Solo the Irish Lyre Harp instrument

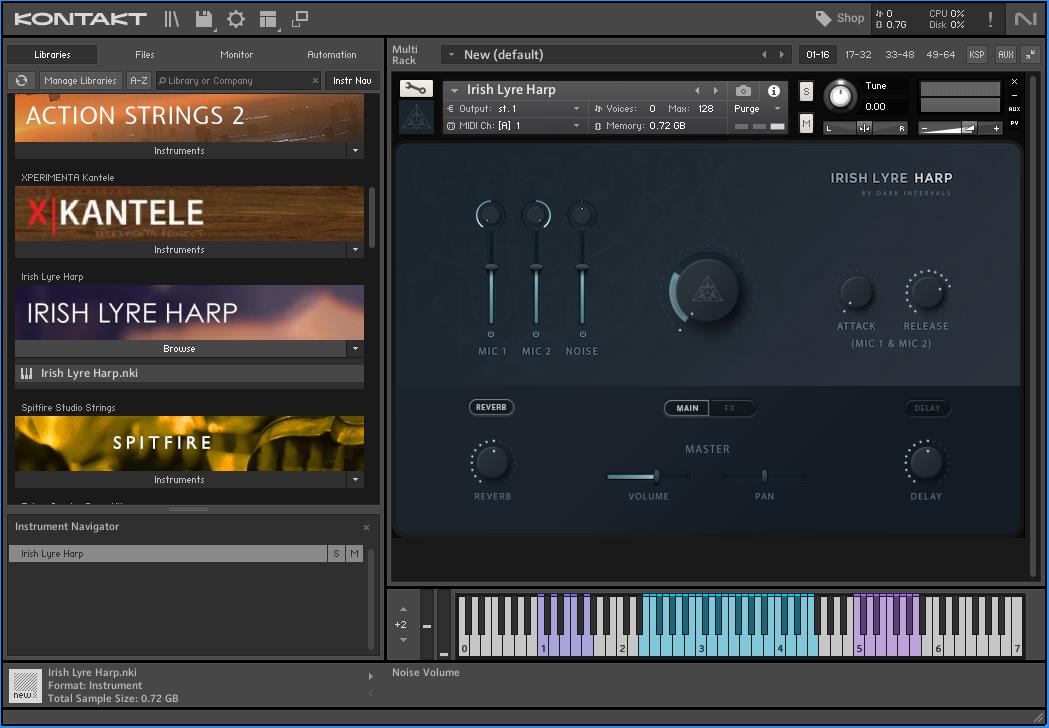point(807,92)
